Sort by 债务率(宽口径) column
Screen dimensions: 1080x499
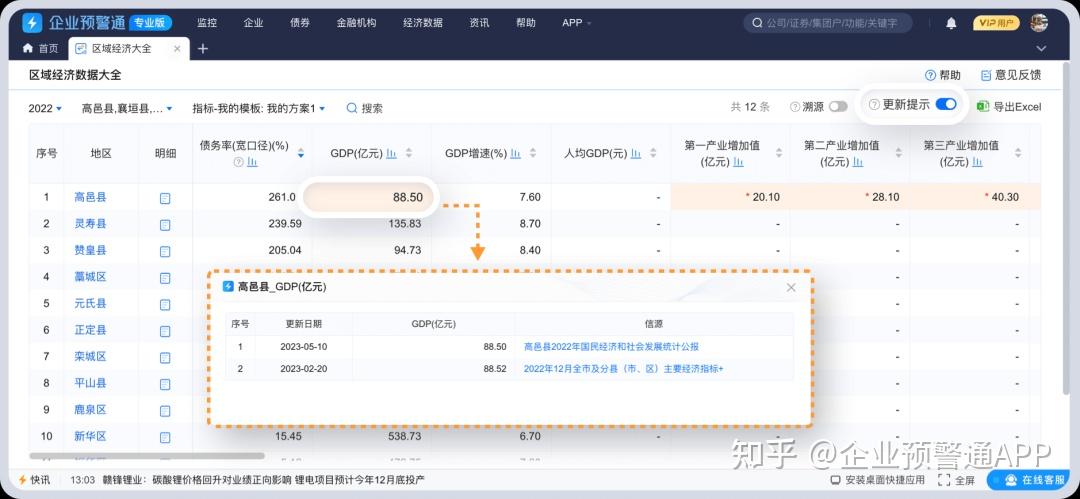click(x=300, y=154)
